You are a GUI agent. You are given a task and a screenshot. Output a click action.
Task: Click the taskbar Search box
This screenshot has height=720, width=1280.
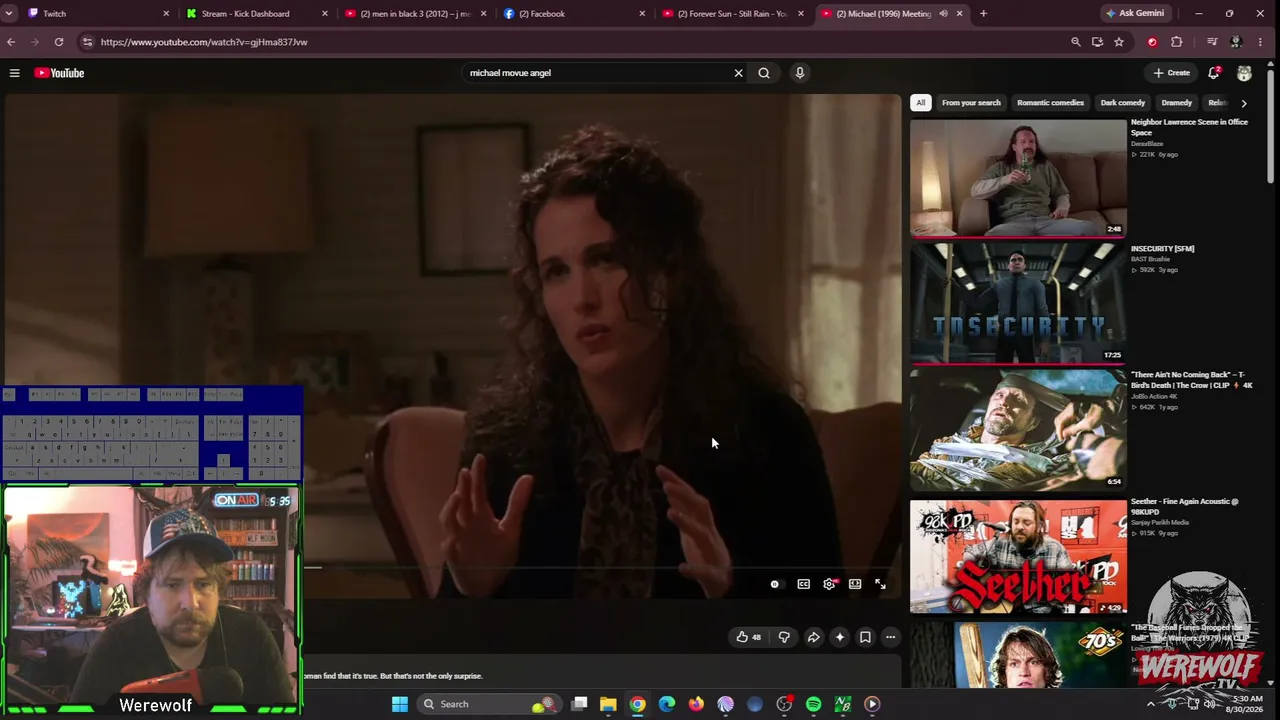[x=489, y=704]
